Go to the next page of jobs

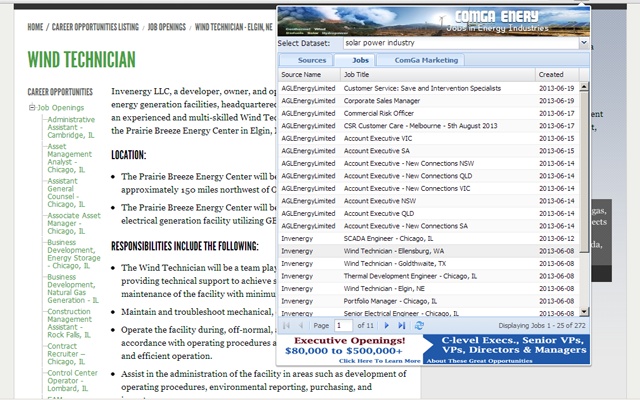pyautogui.click(x=387, y=325)
